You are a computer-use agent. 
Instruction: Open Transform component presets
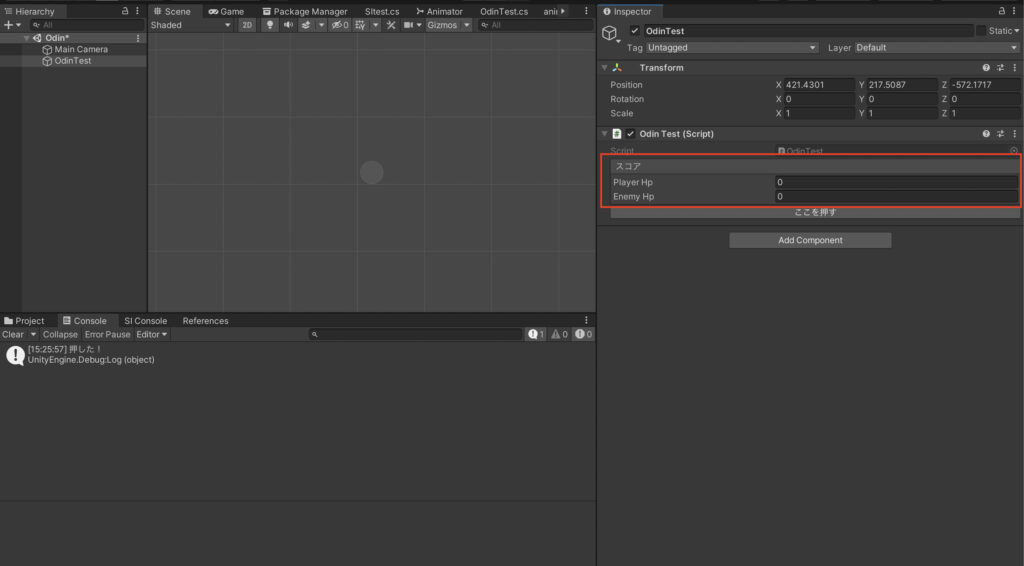[x=1000, y=68]
